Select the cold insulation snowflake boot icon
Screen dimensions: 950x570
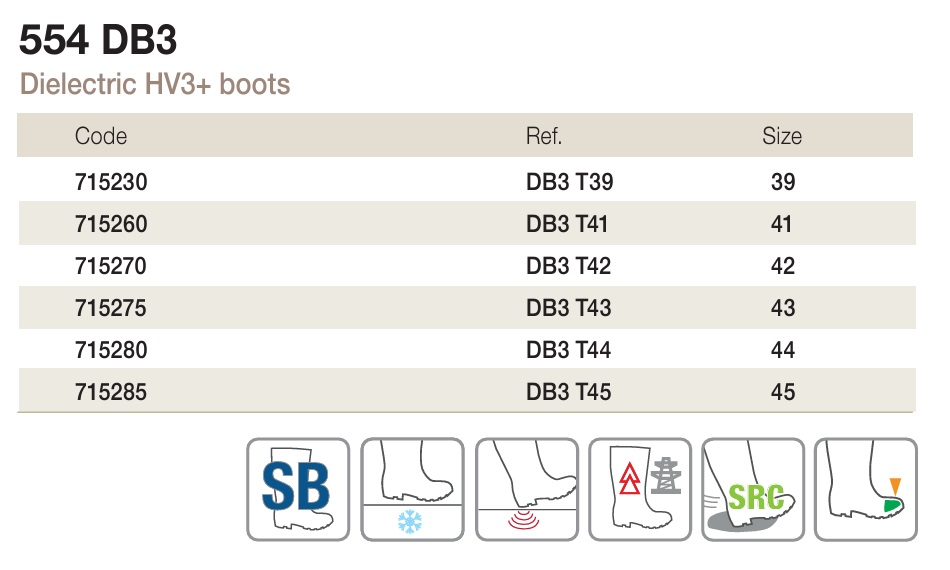click(x=412, y=489)
